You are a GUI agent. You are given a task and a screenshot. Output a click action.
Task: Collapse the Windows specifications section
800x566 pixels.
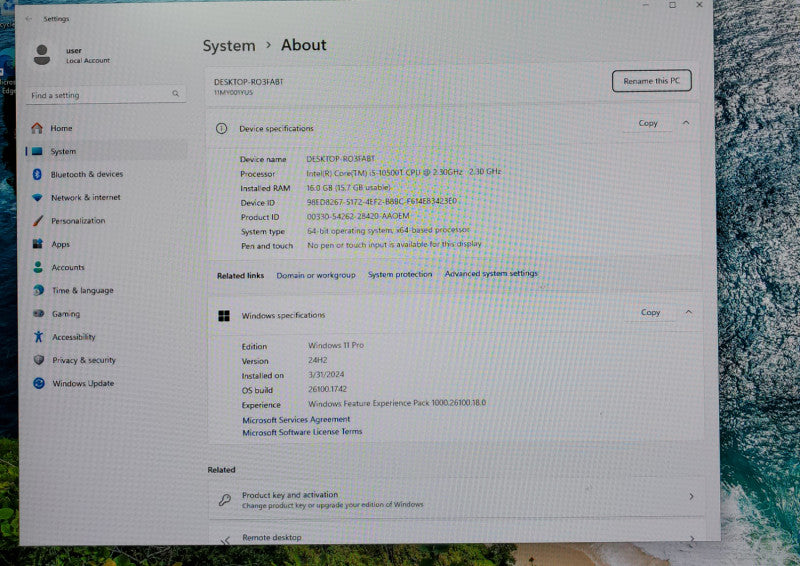(x=689, y=312)
